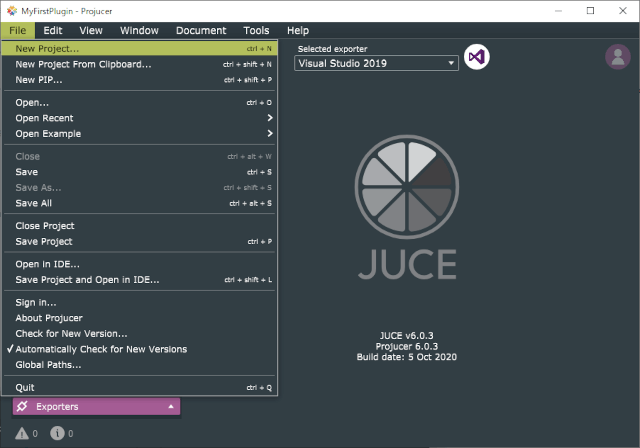Open the File menu
Screen dimensions: 640x448
tap(18, 31)
